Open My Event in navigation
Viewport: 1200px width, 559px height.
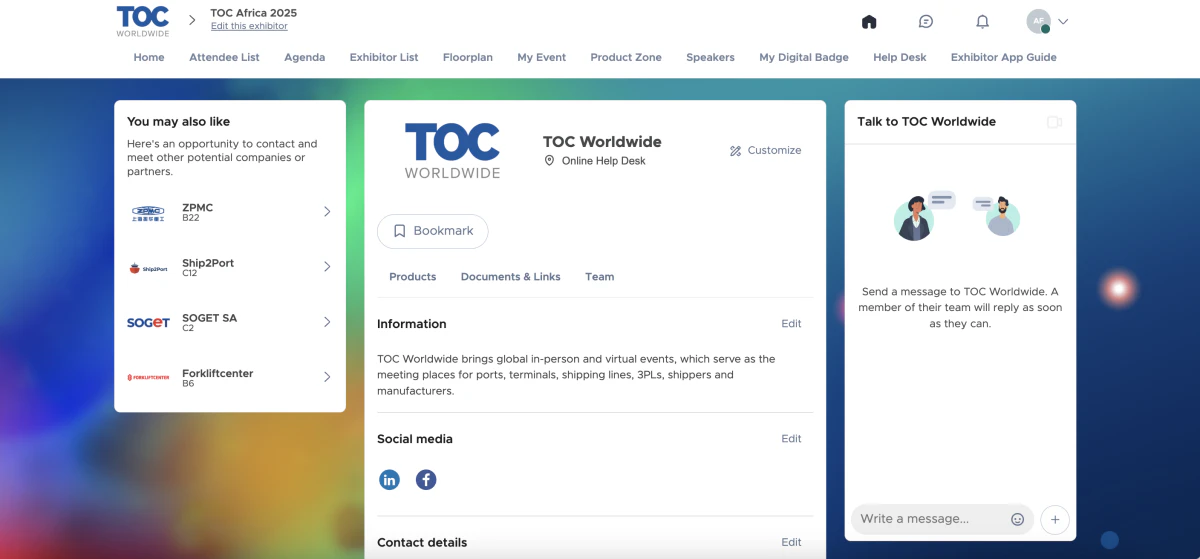coord(541,58)
